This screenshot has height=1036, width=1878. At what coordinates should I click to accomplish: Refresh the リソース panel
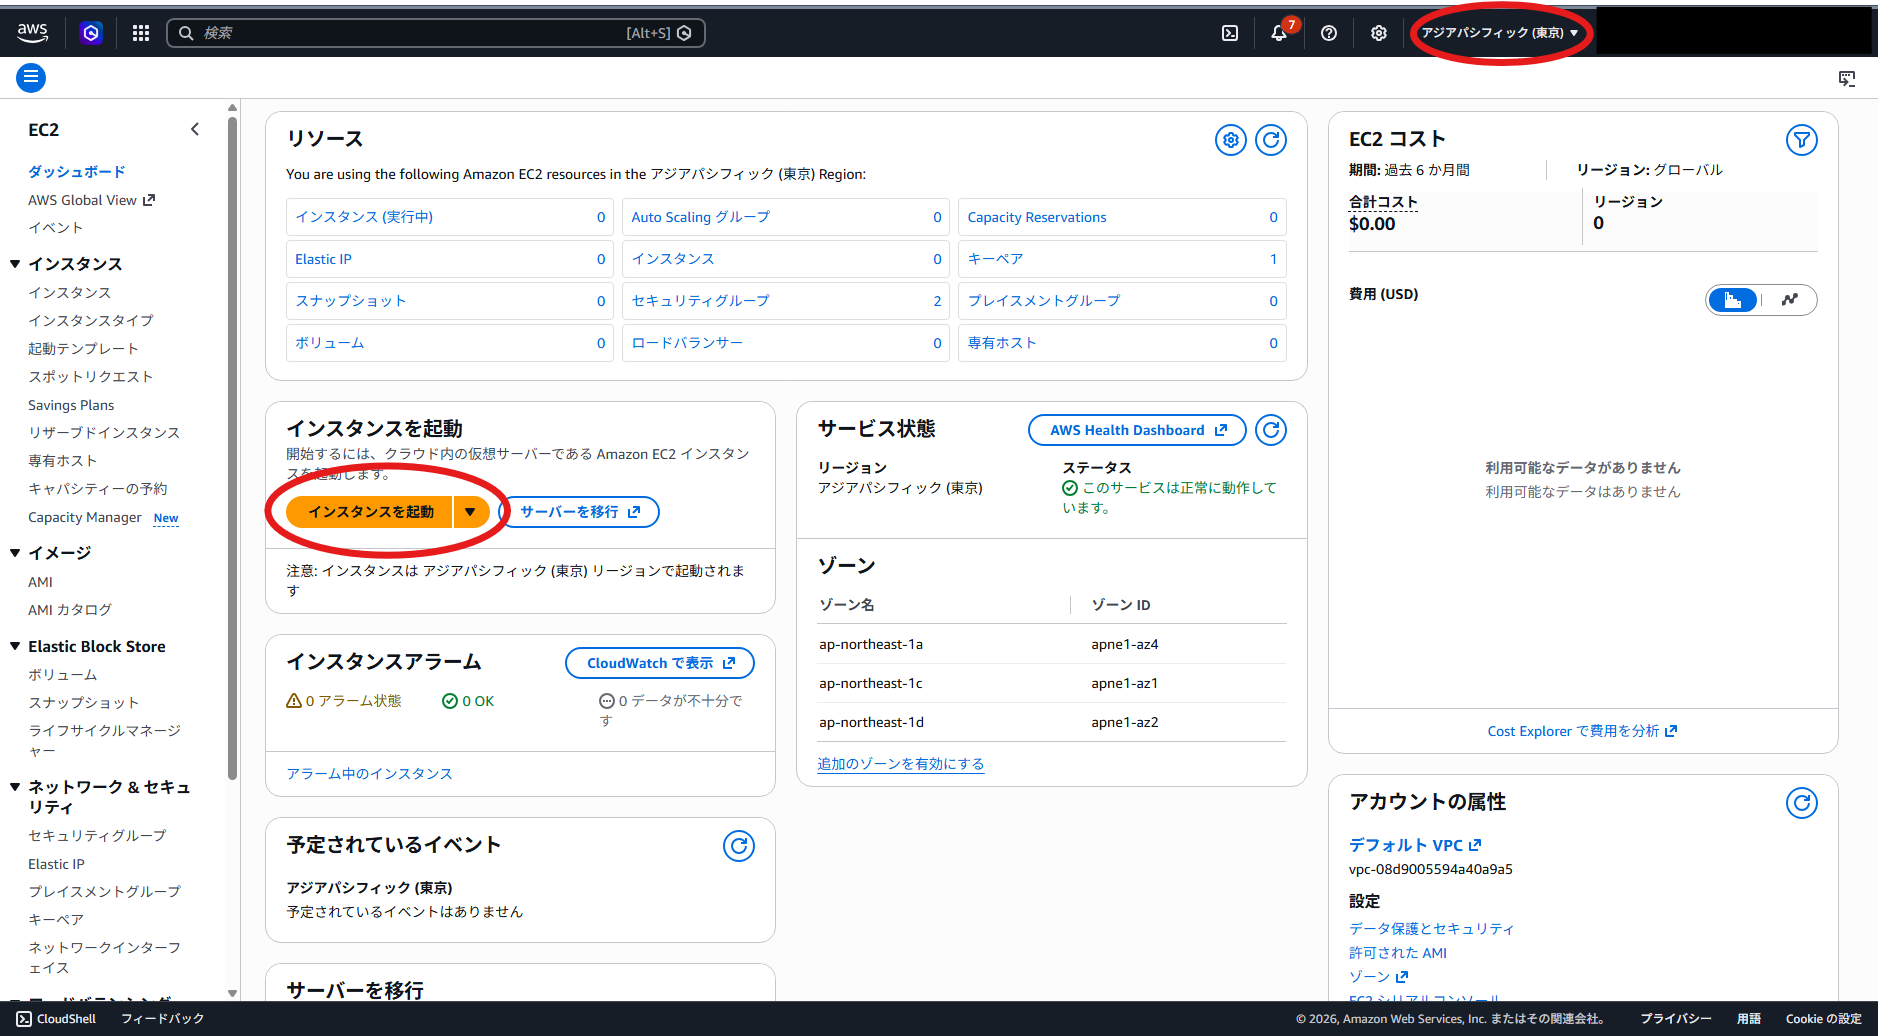point(1271,140)
